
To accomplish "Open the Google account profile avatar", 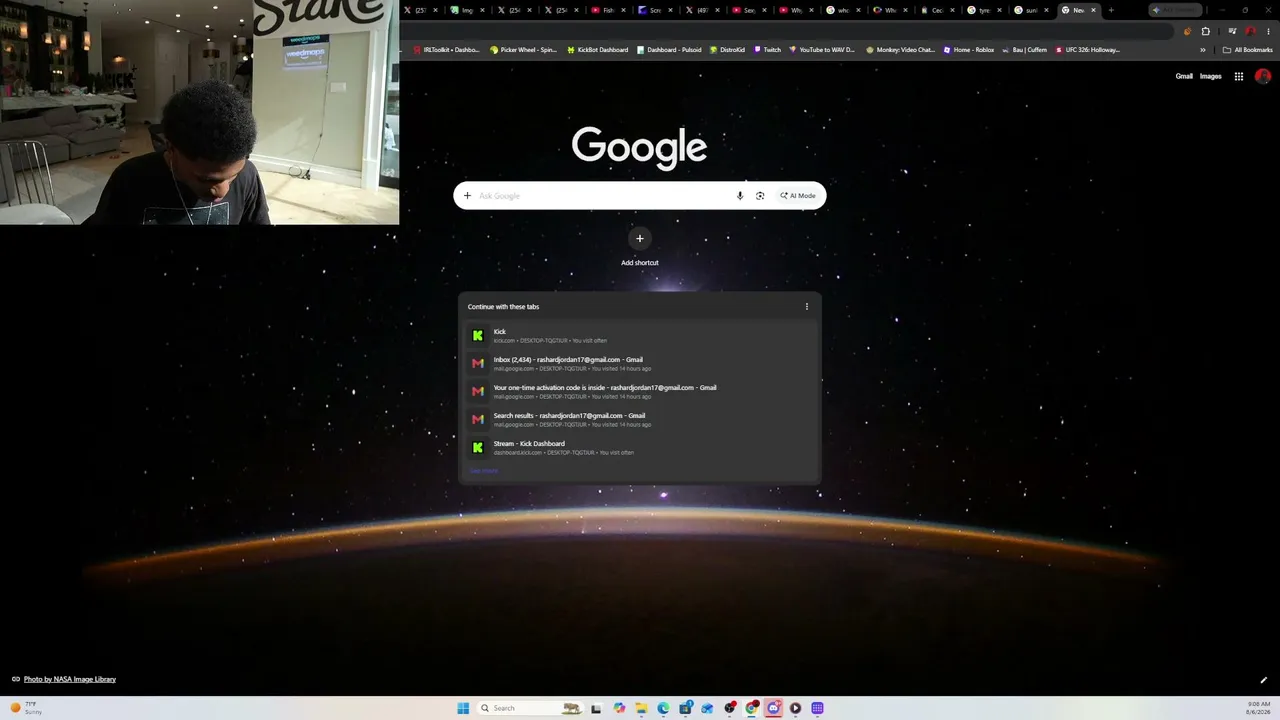I will (1263, 76).
